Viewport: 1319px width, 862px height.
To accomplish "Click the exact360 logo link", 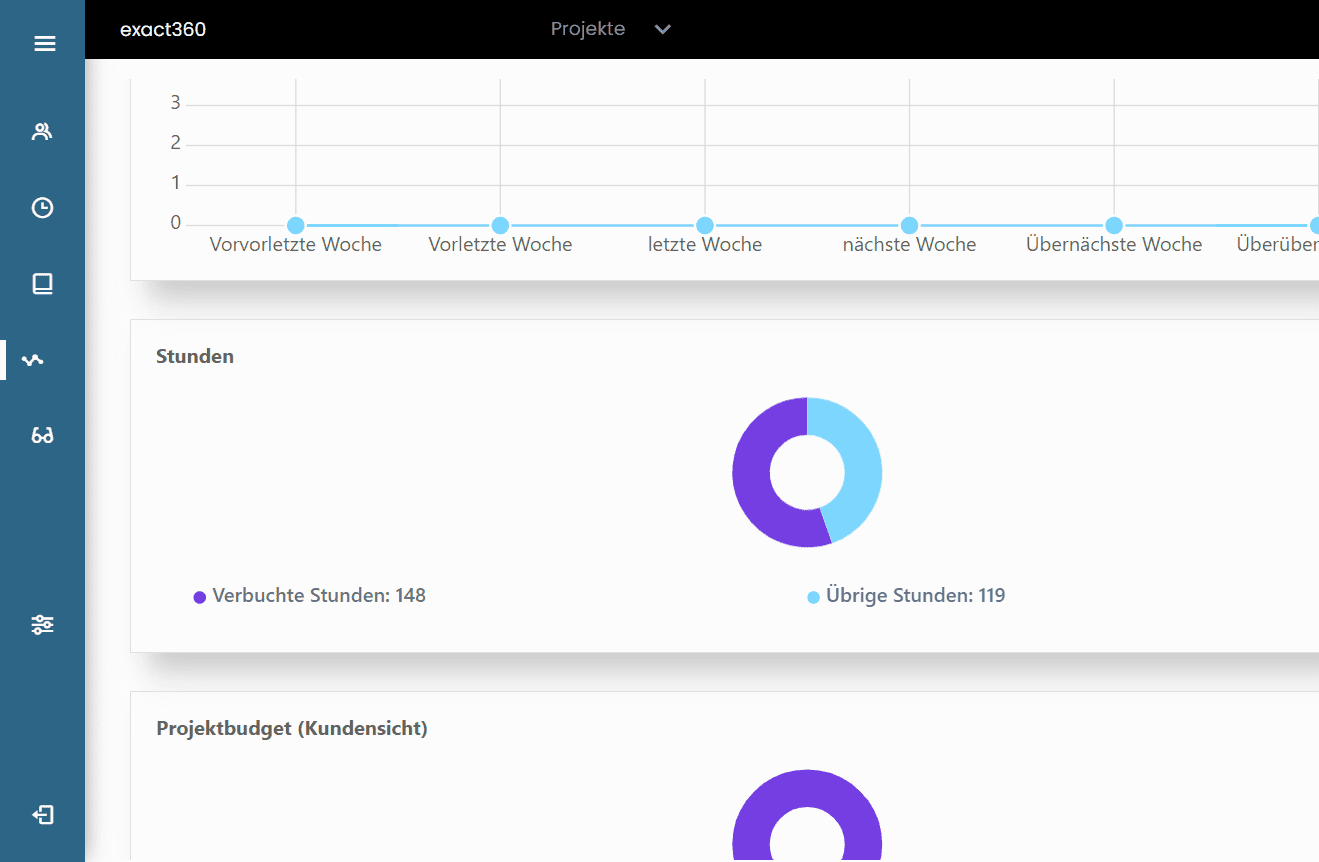I will [163, 29].
